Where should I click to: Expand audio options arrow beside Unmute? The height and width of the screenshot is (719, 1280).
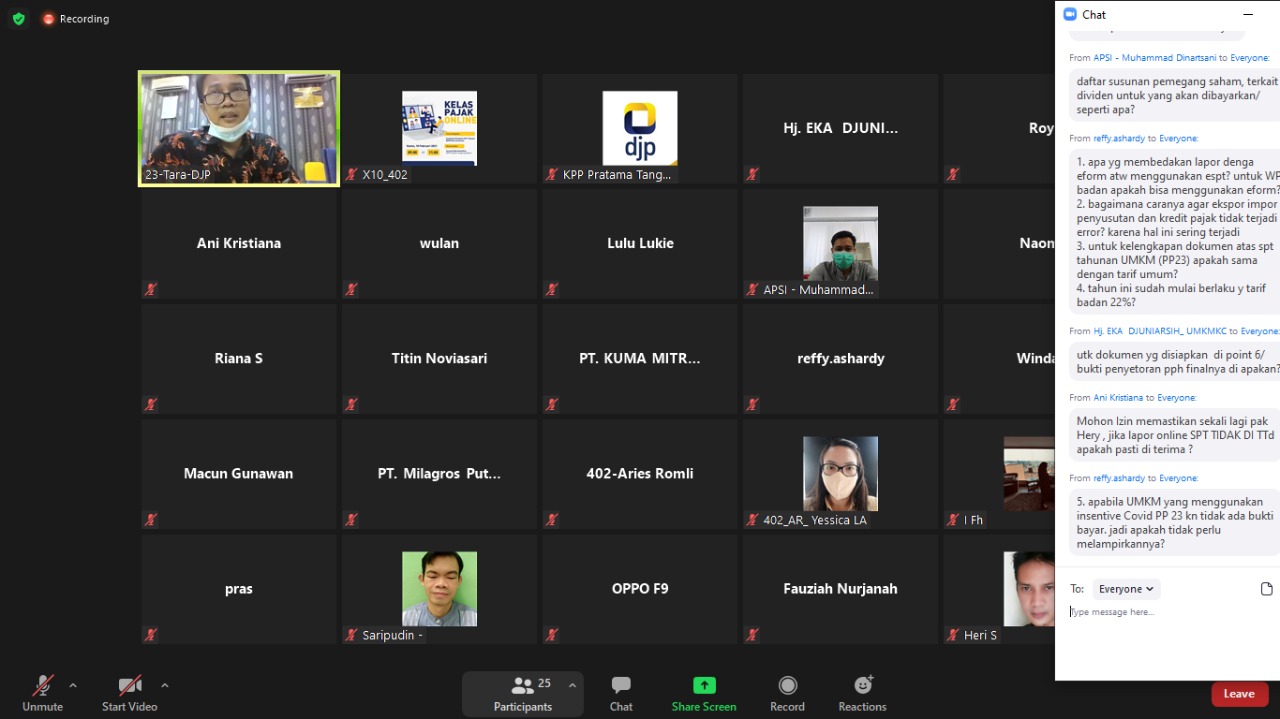[x=73, y=685]
